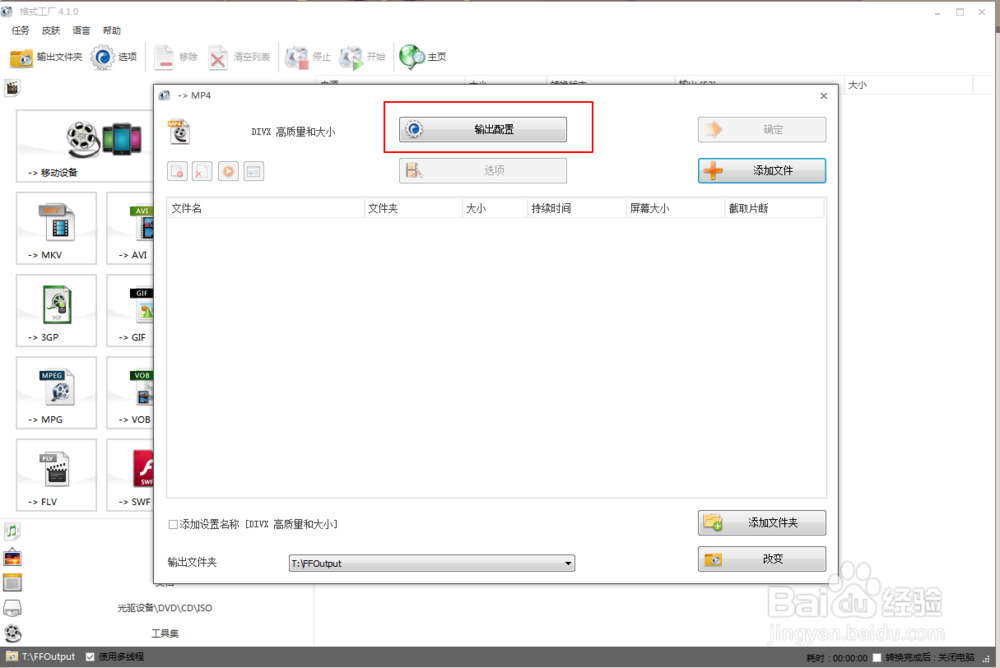
Task: Click the 开始 start toolbar button
Action: click(362, 57)
